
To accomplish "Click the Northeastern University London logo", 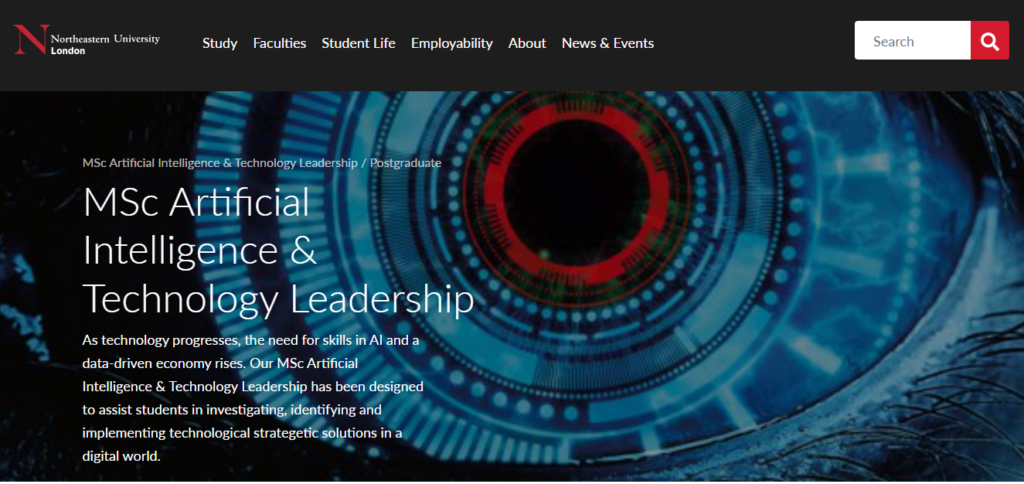I will 86,40.
